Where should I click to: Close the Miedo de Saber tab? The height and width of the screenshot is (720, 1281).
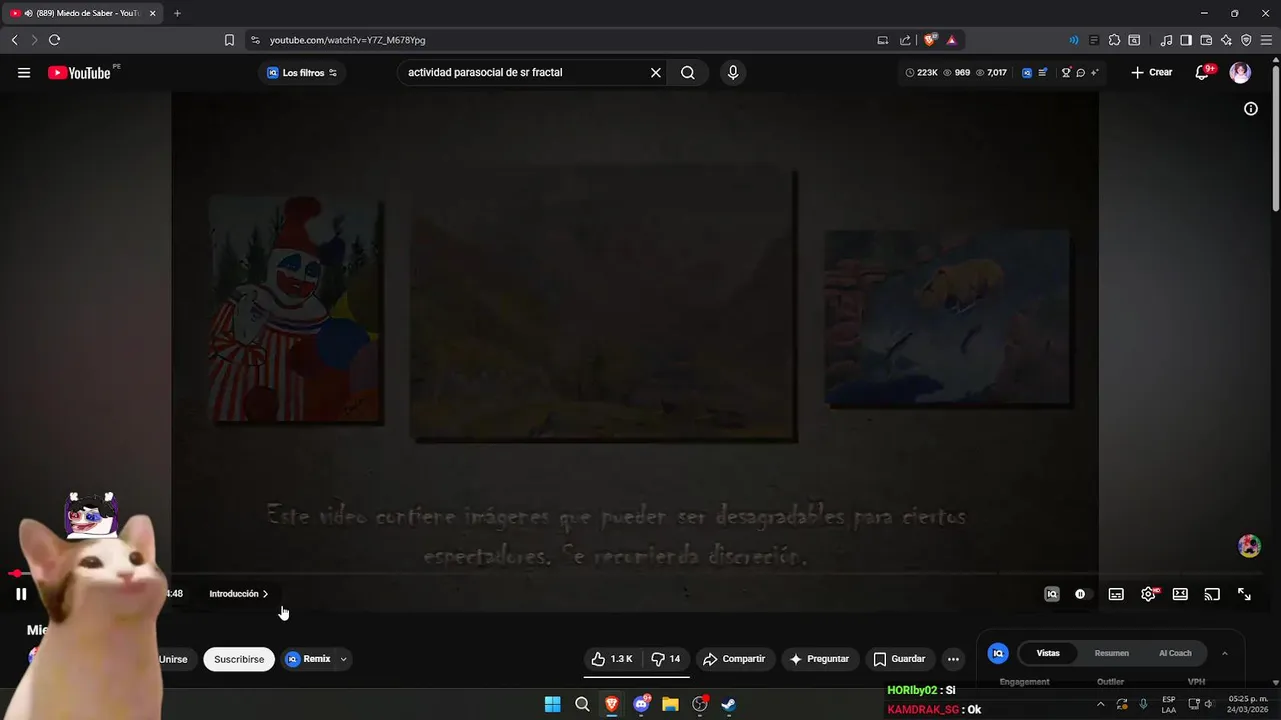click(152, 13)
